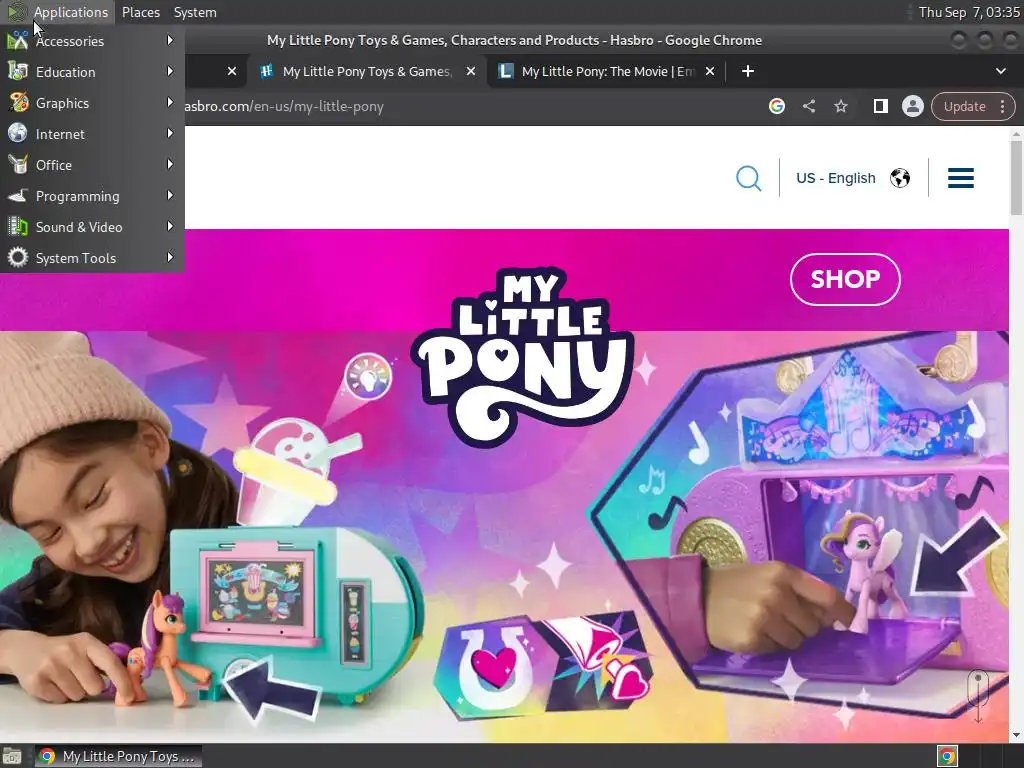Click the MATE logo icon beside Applications
Screen dimensions: 1024x768
[16, 12]
